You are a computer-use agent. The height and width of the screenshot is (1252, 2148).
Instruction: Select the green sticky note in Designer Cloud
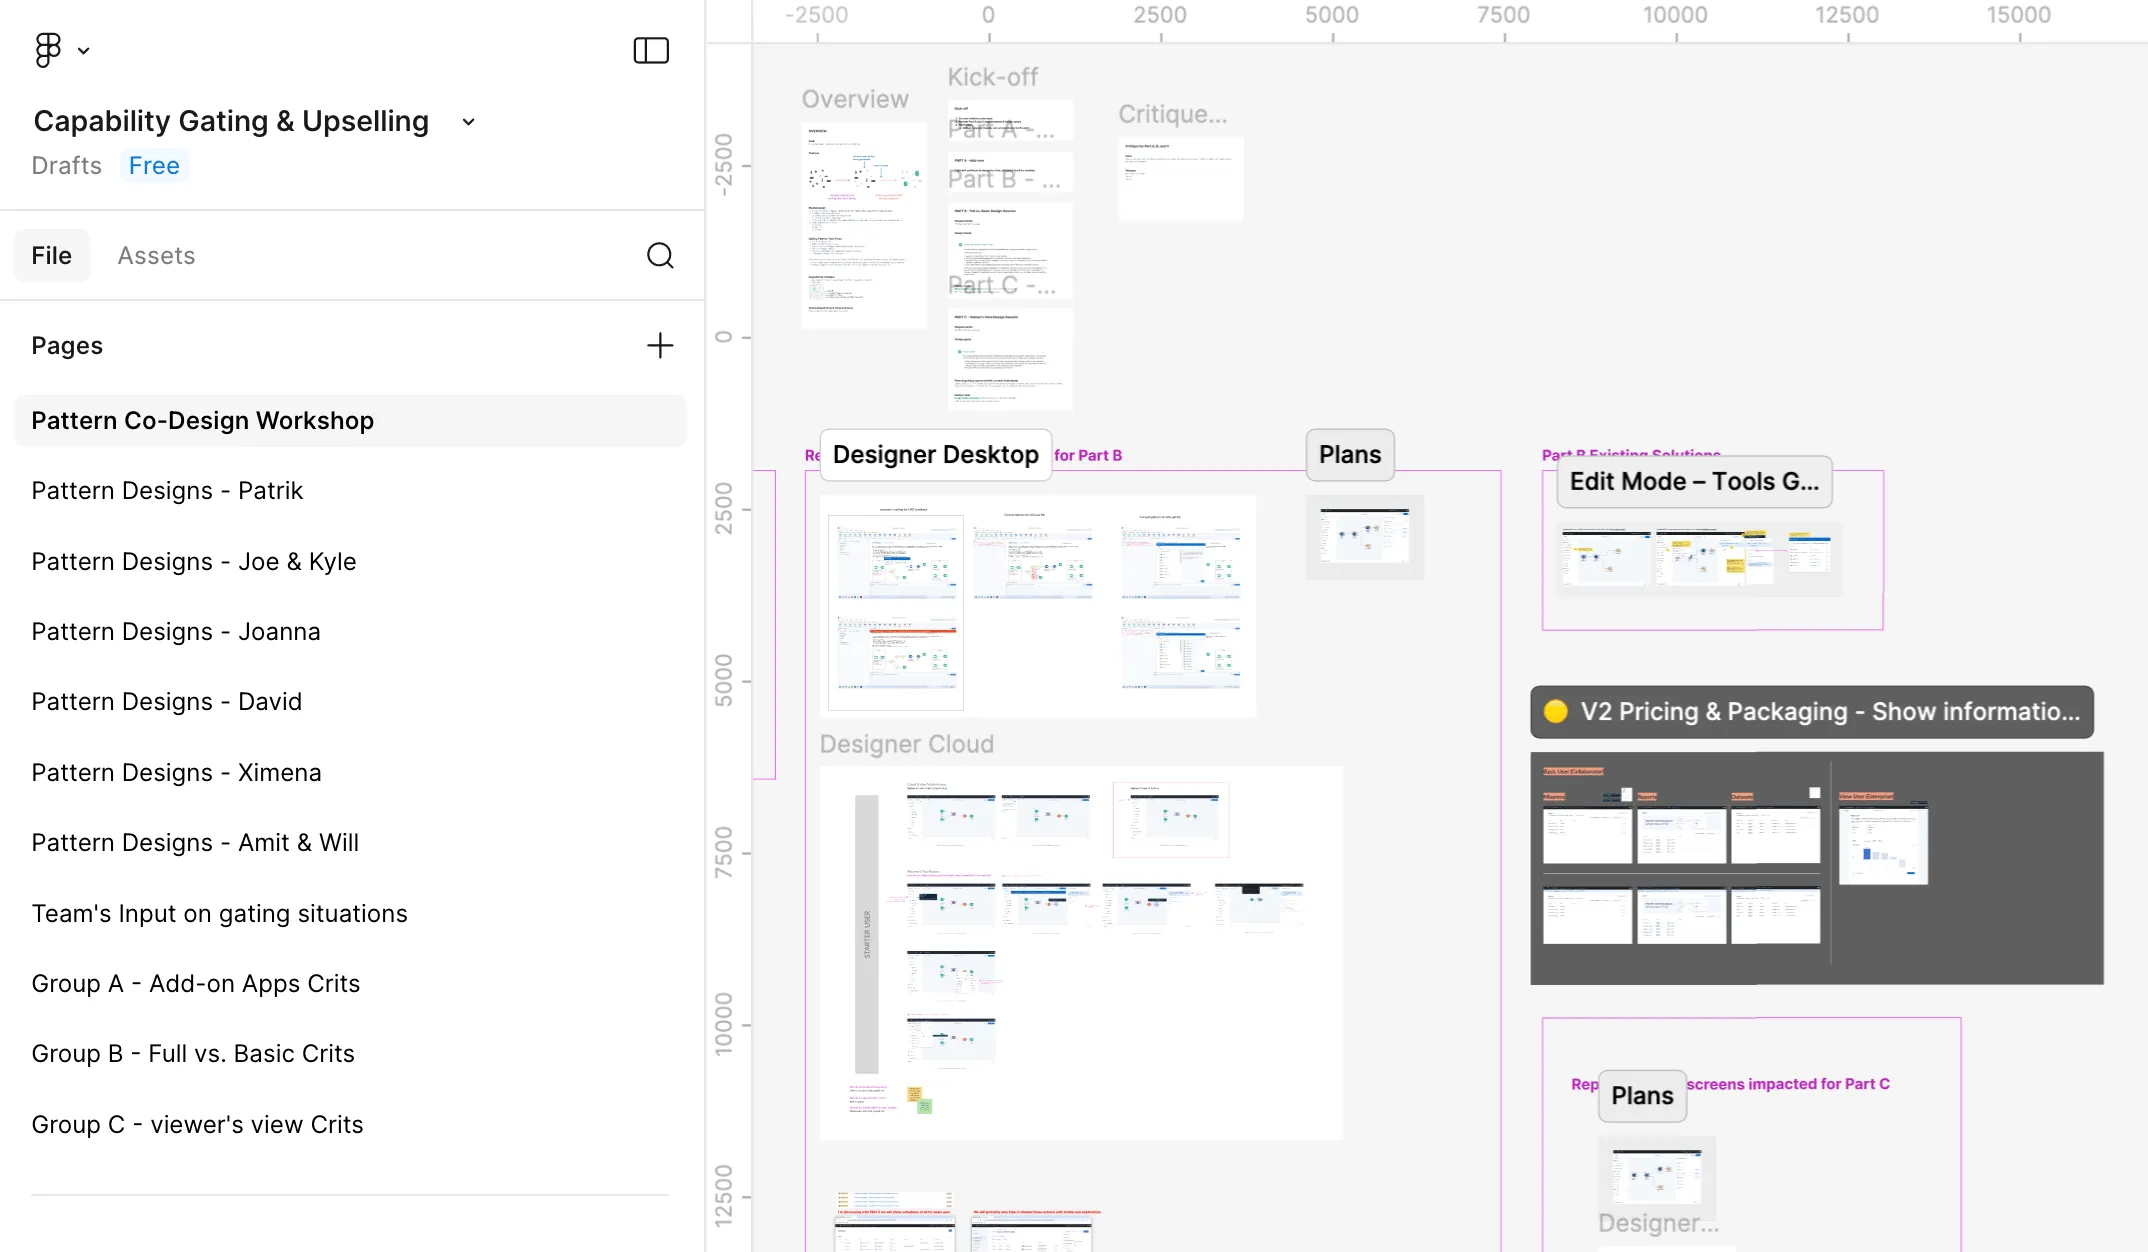tap(925, 1106)
